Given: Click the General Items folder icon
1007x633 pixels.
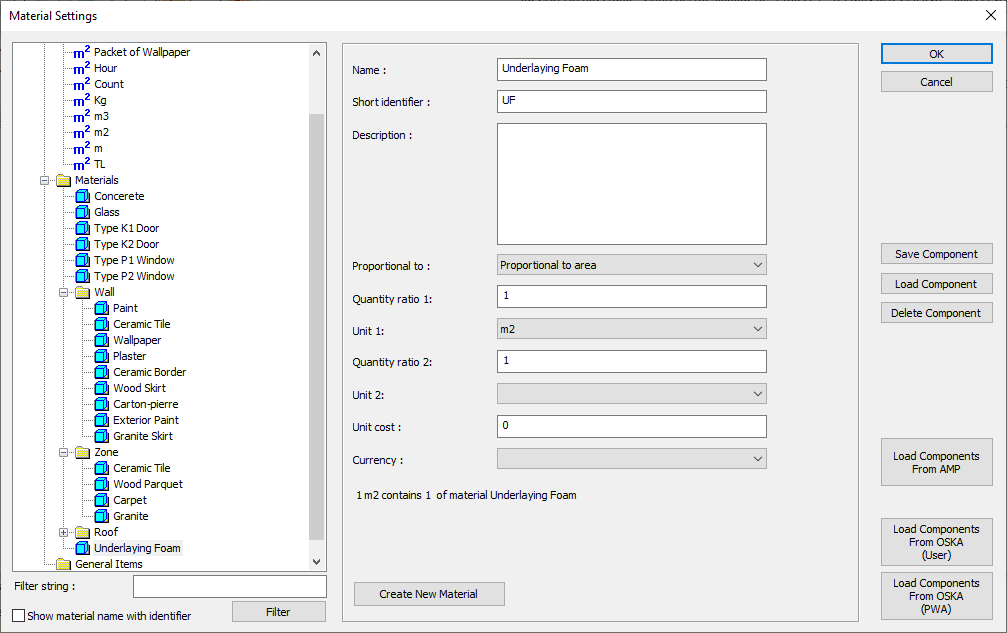Looking at the screenshot, I should tap(64, 564).
